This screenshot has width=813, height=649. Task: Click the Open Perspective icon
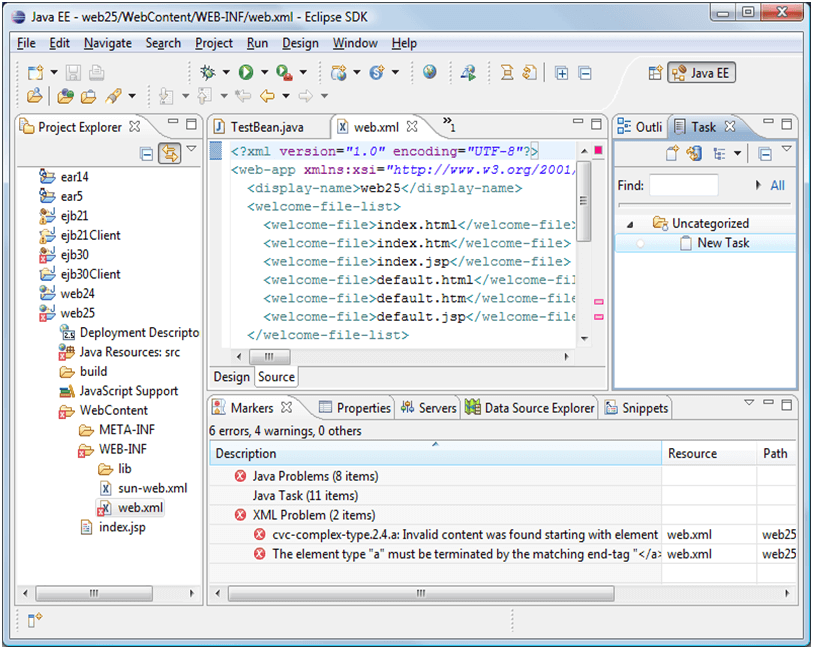(x=655, y=73)
